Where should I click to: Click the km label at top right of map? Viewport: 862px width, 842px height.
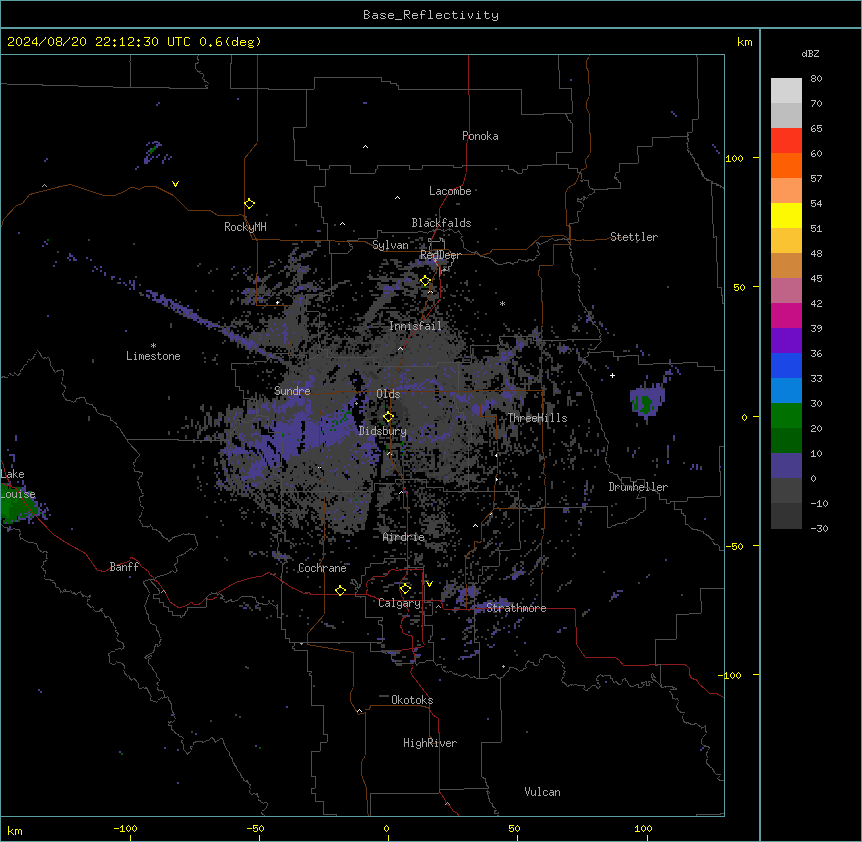point(744,42)
